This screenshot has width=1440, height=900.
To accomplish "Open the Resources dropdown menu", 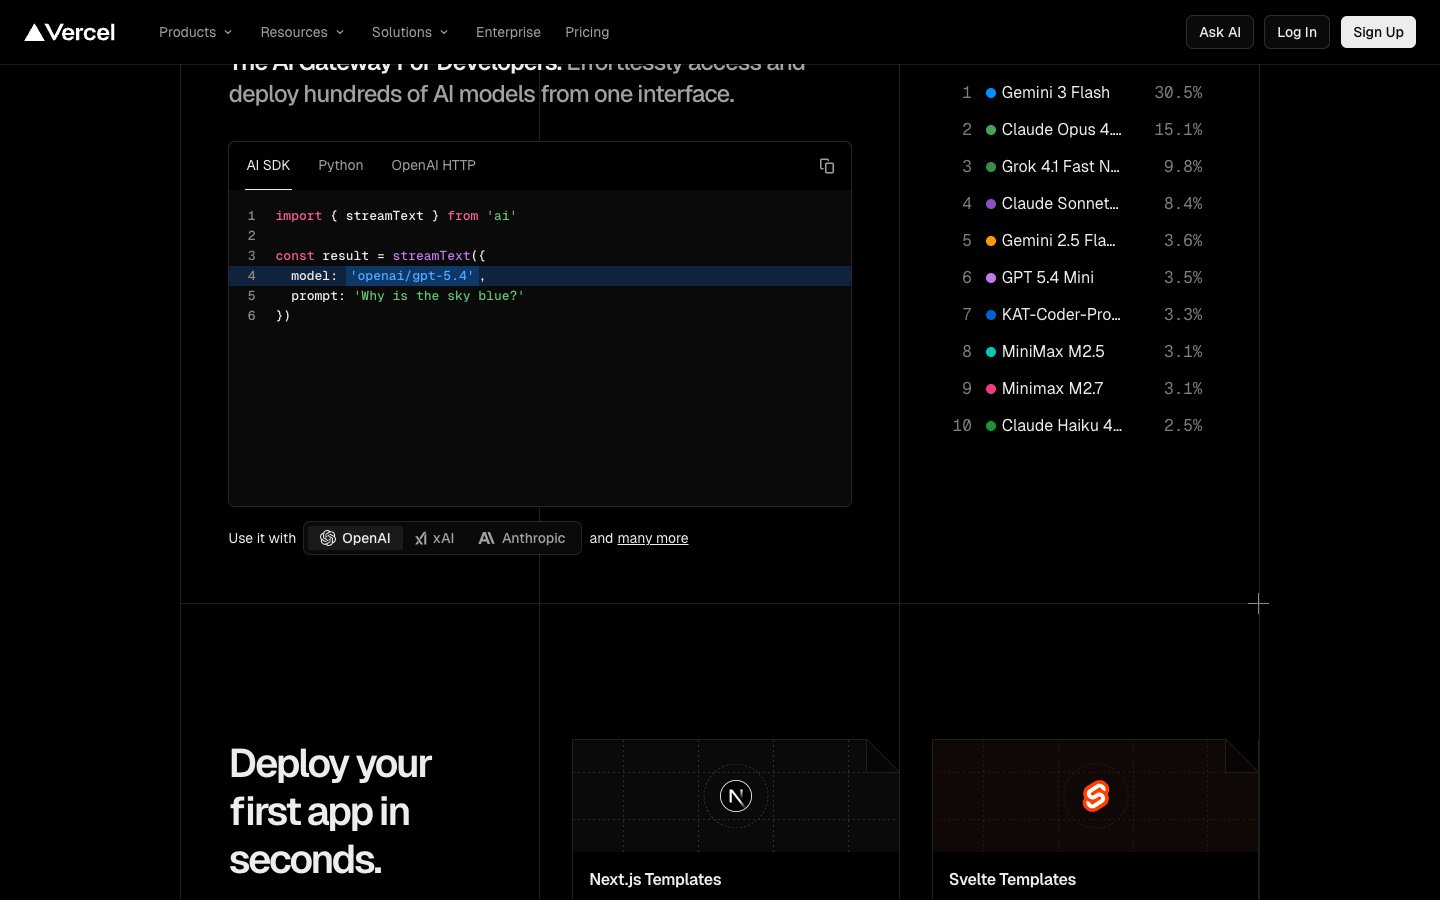I will (302, 32).
